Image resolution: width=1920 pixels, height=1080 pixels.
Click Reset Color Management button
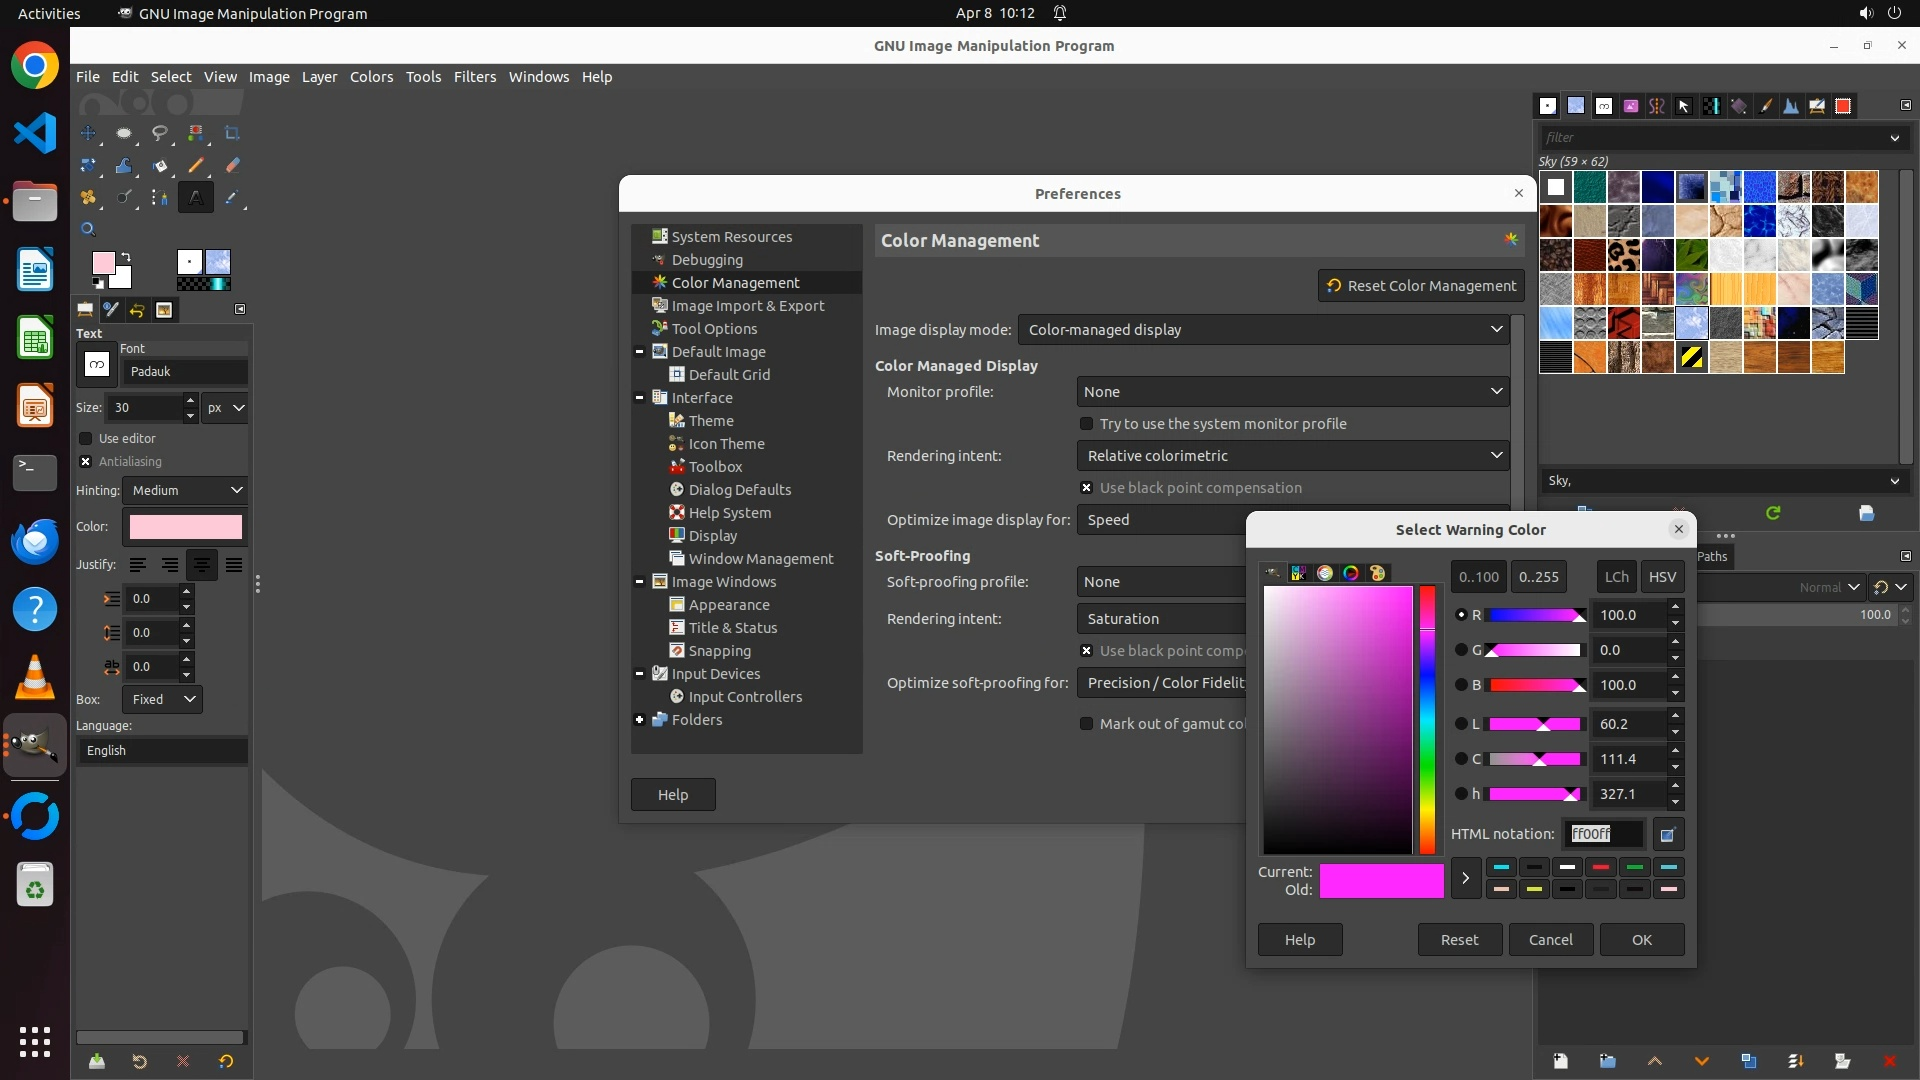(1421, 286)
